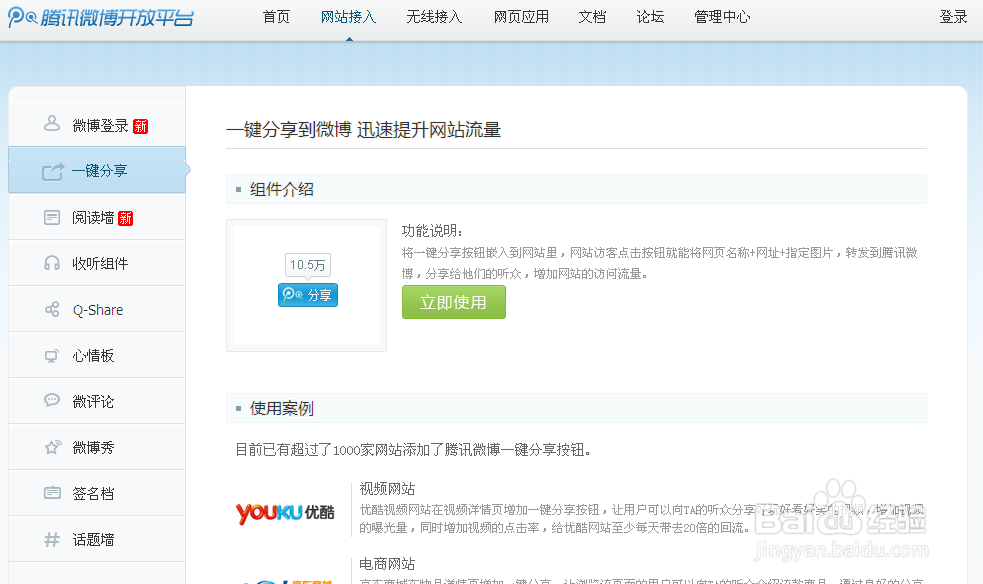Click the sentence 目前已有超过了1000家网站添加了腾讯微博一键分享按钮
The height and width of the screenshot is (584, 983).
click(x=413, y=450)
